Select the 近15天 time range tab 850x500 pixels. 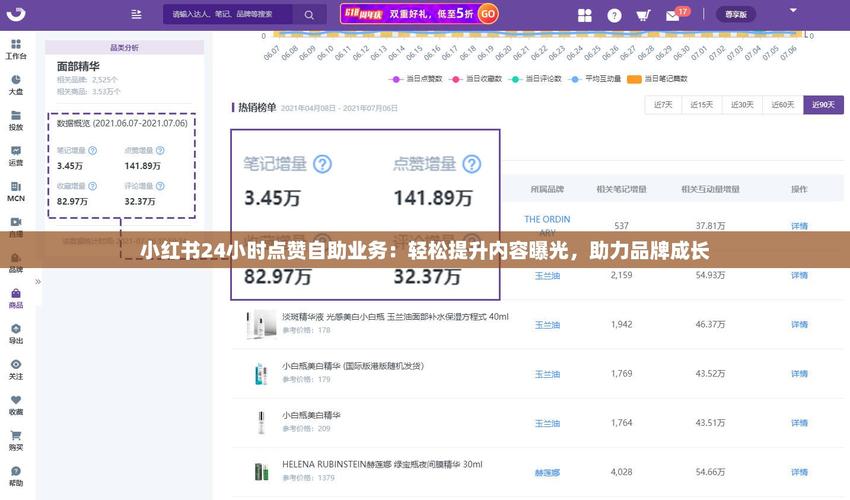[x=701, y=105]
